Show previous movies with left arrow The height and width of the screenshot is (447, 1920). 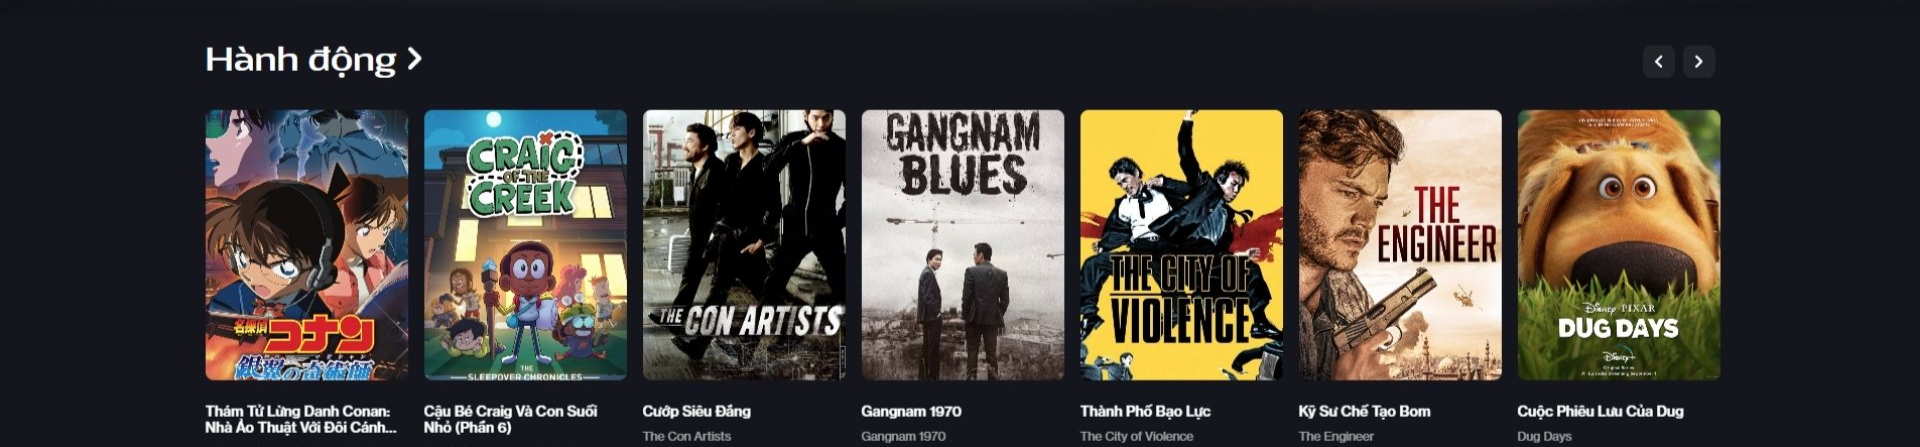coord(1658,61)
